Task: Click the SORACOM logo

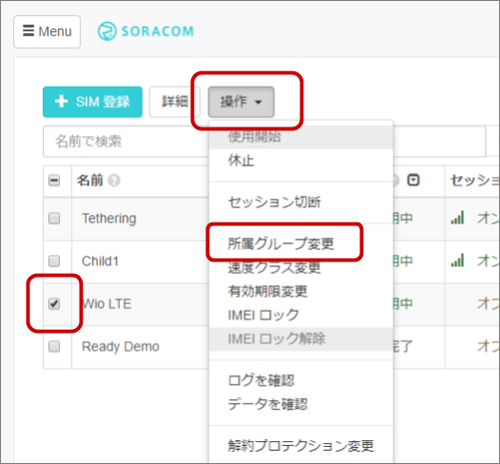Action: (x=146, y=31)
